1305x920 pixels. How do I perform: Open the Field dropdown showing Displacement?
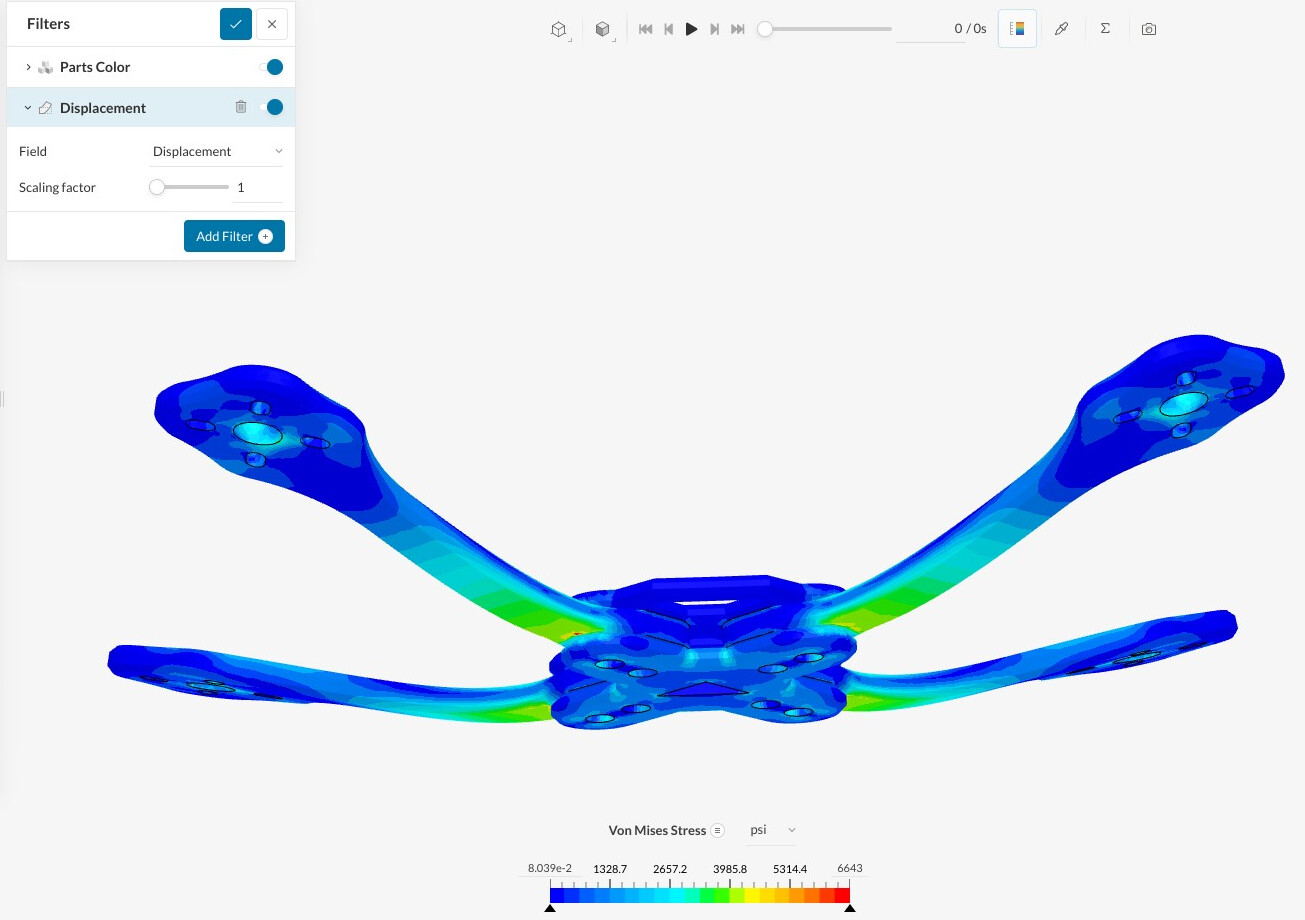click(x=217, y=152)
